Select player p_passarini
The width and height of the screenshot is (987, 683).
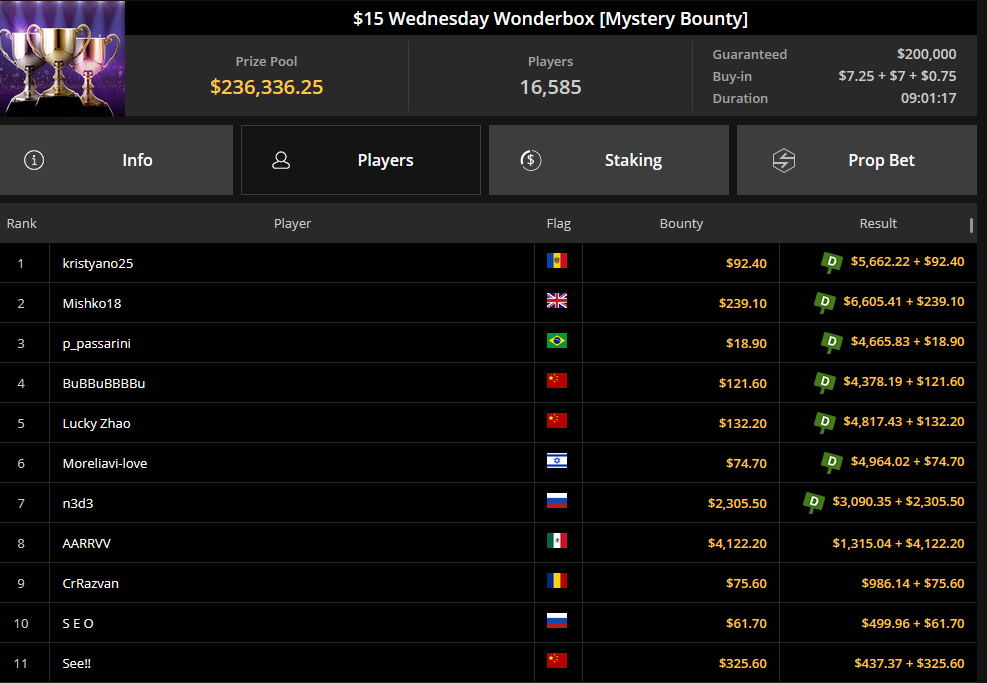97,344
